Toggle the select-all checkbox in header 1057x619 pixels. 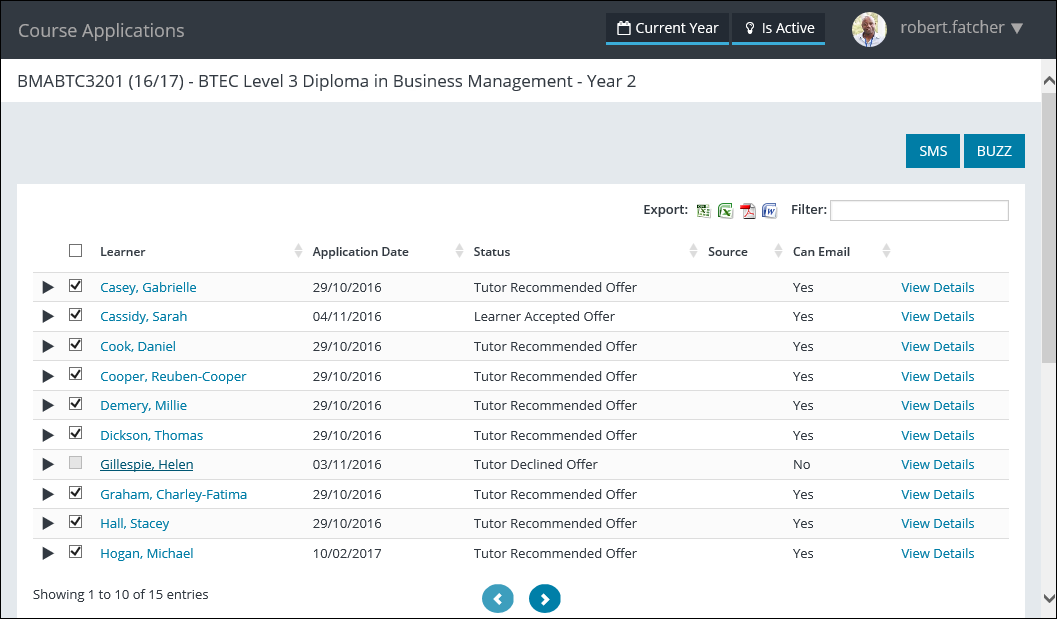pyautogui.click(x=76, y=251)
